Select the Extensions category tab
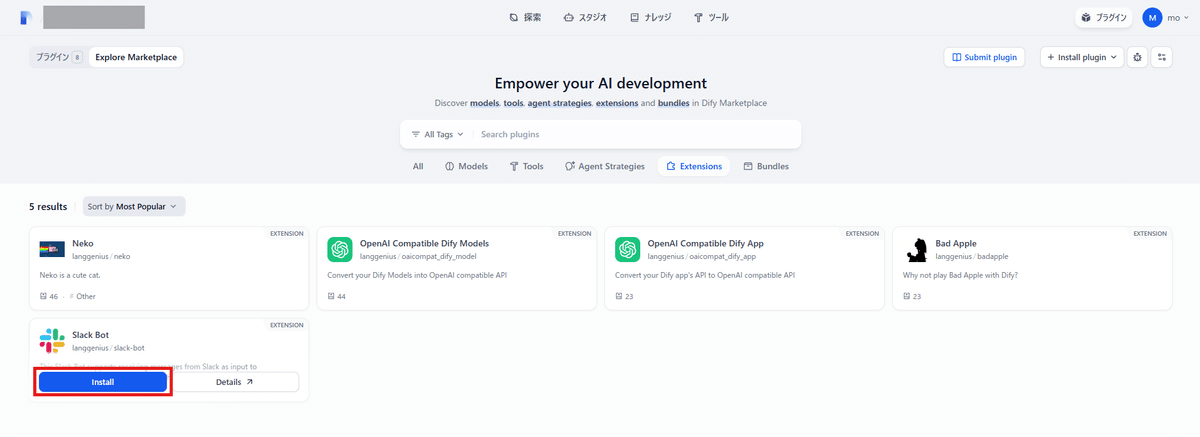Image resolution: width=1200 pixels, height=437 pixels. (694, 166)
